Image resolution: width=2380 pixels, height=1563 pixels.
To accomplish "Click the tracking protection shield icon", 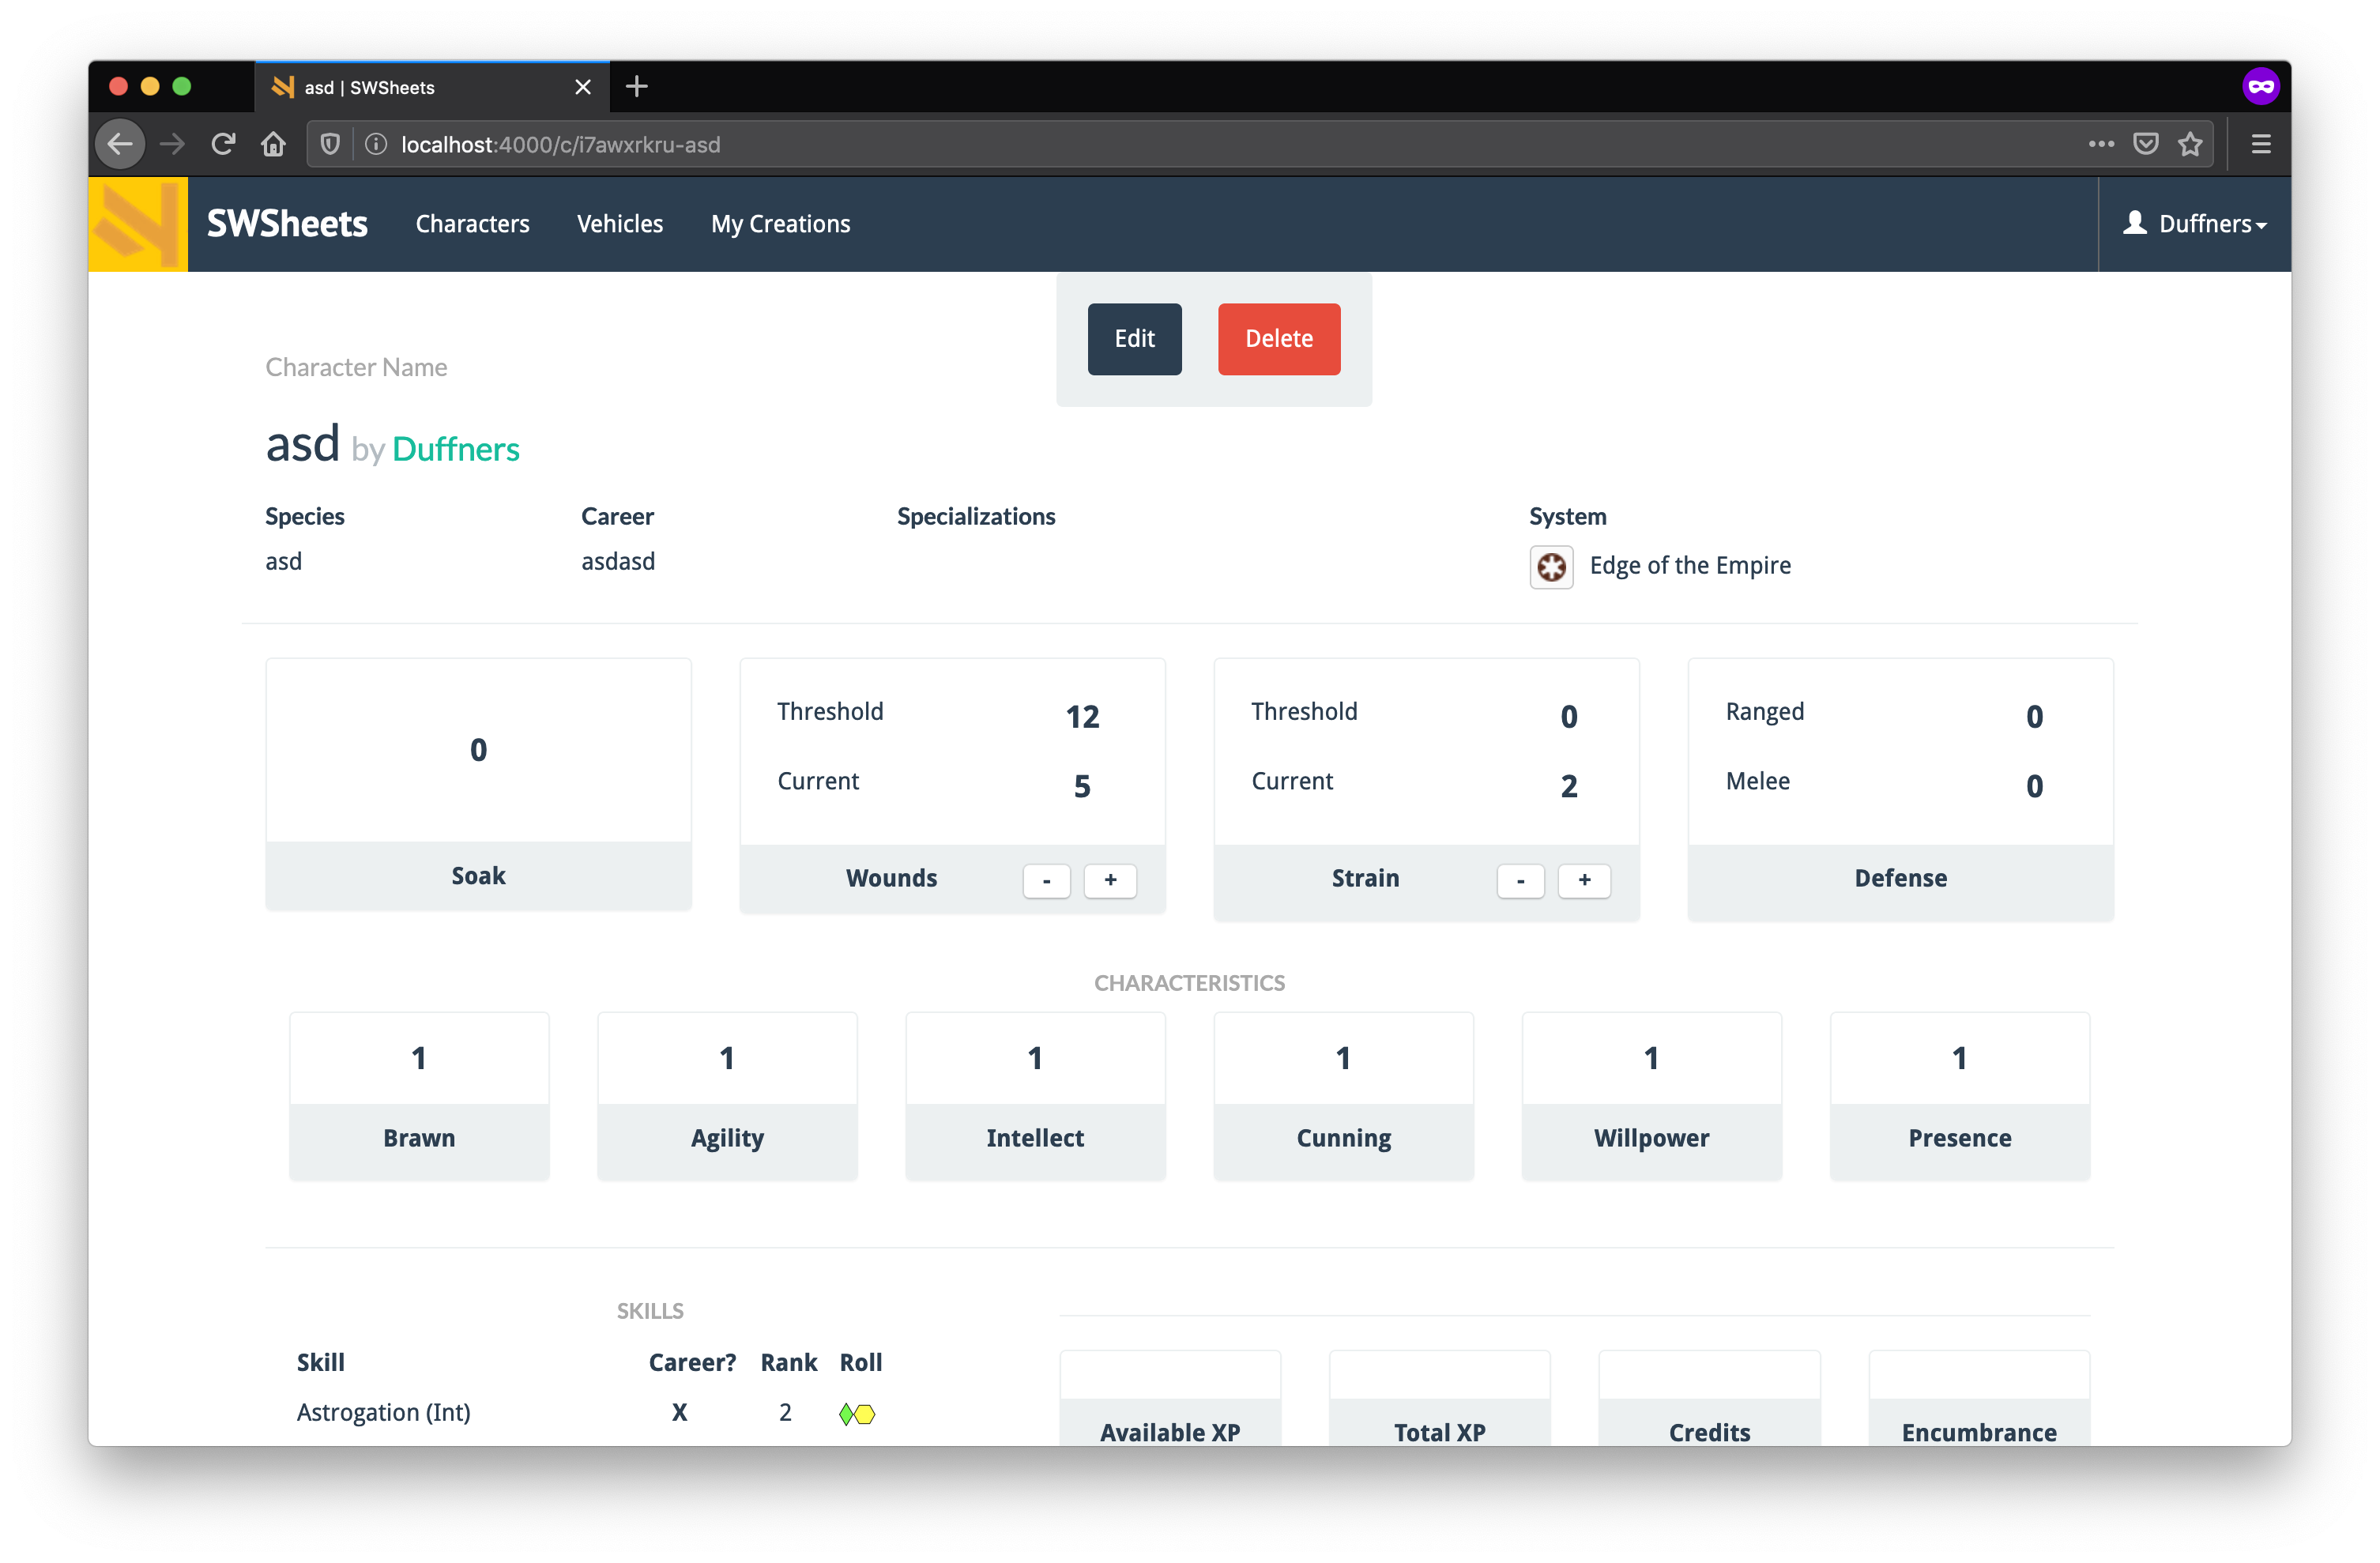I will point(330,144).
